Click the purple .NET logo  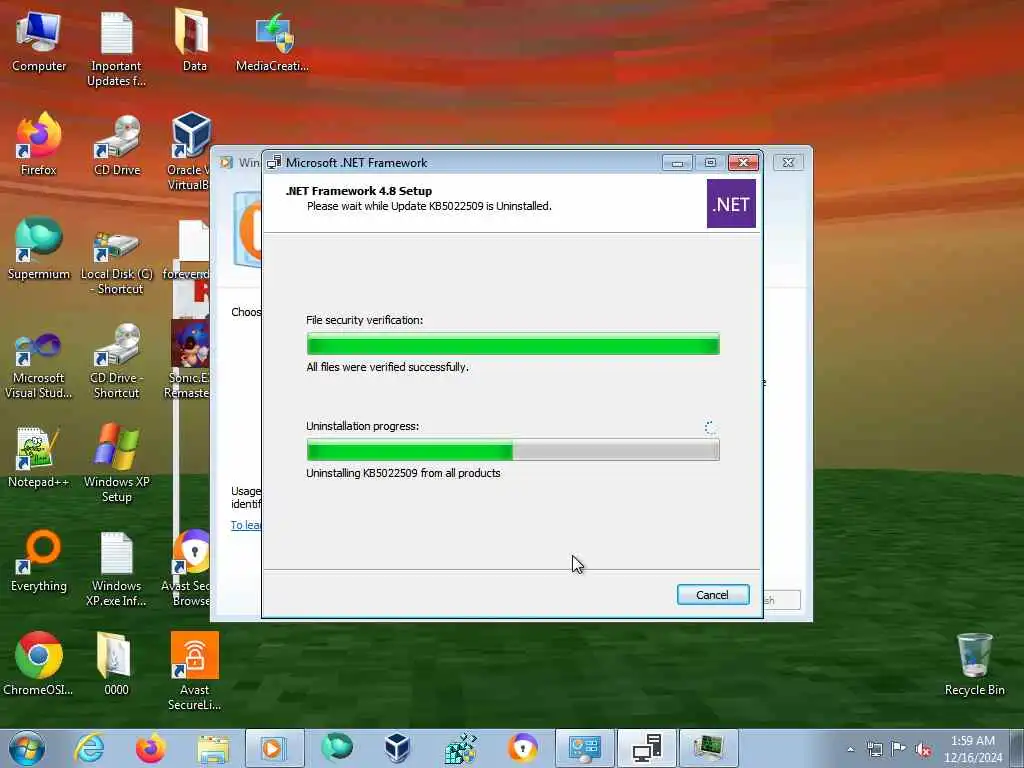point(731,204)
